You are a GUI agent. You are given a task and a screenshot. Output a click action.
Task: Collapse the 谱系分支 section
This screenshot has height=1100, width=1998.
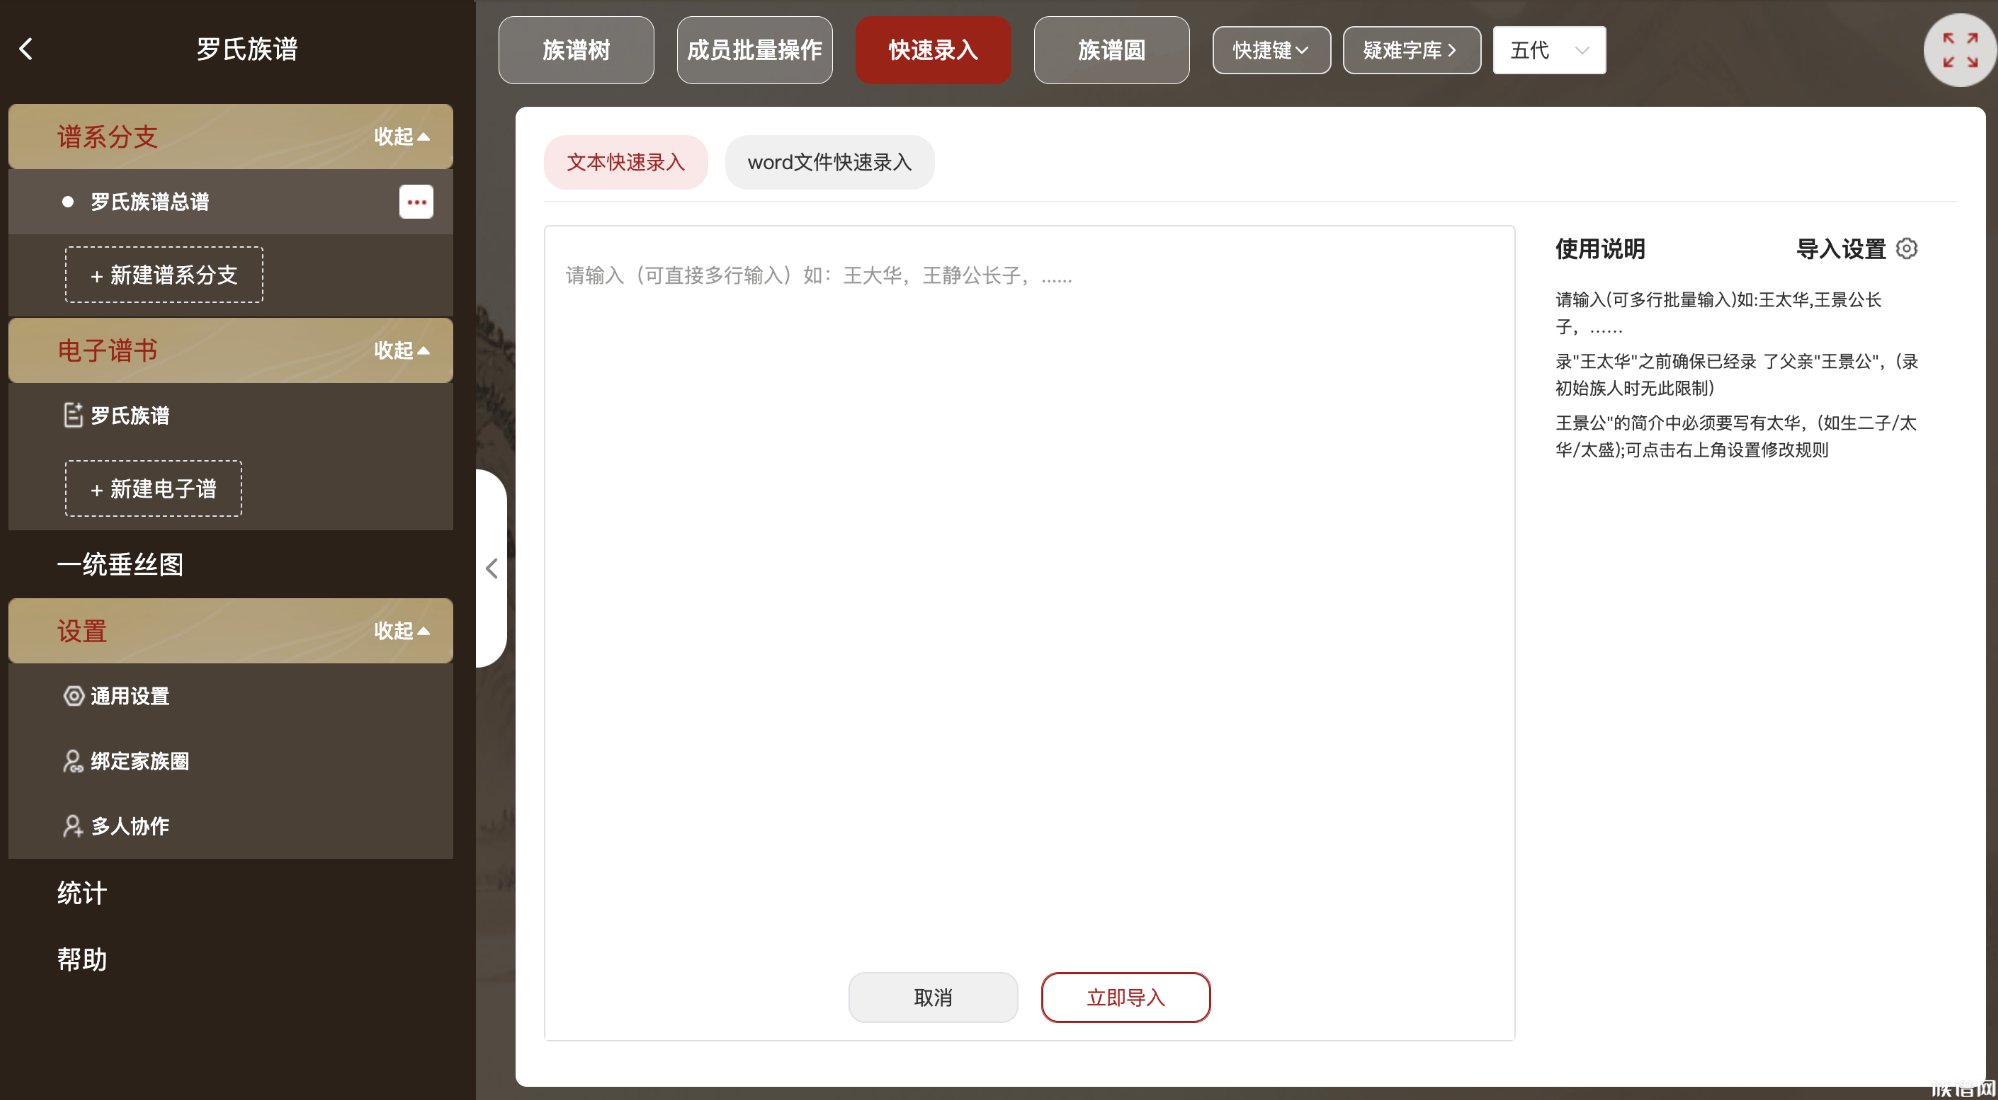400,136
